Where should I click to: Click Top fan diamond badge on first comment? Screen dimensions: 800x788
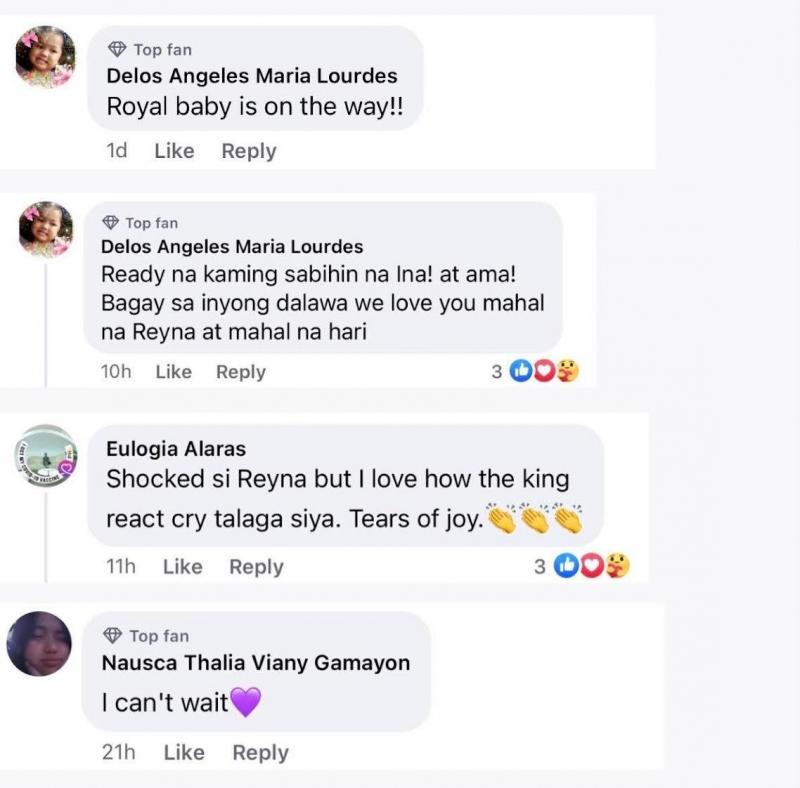[118, 50]
